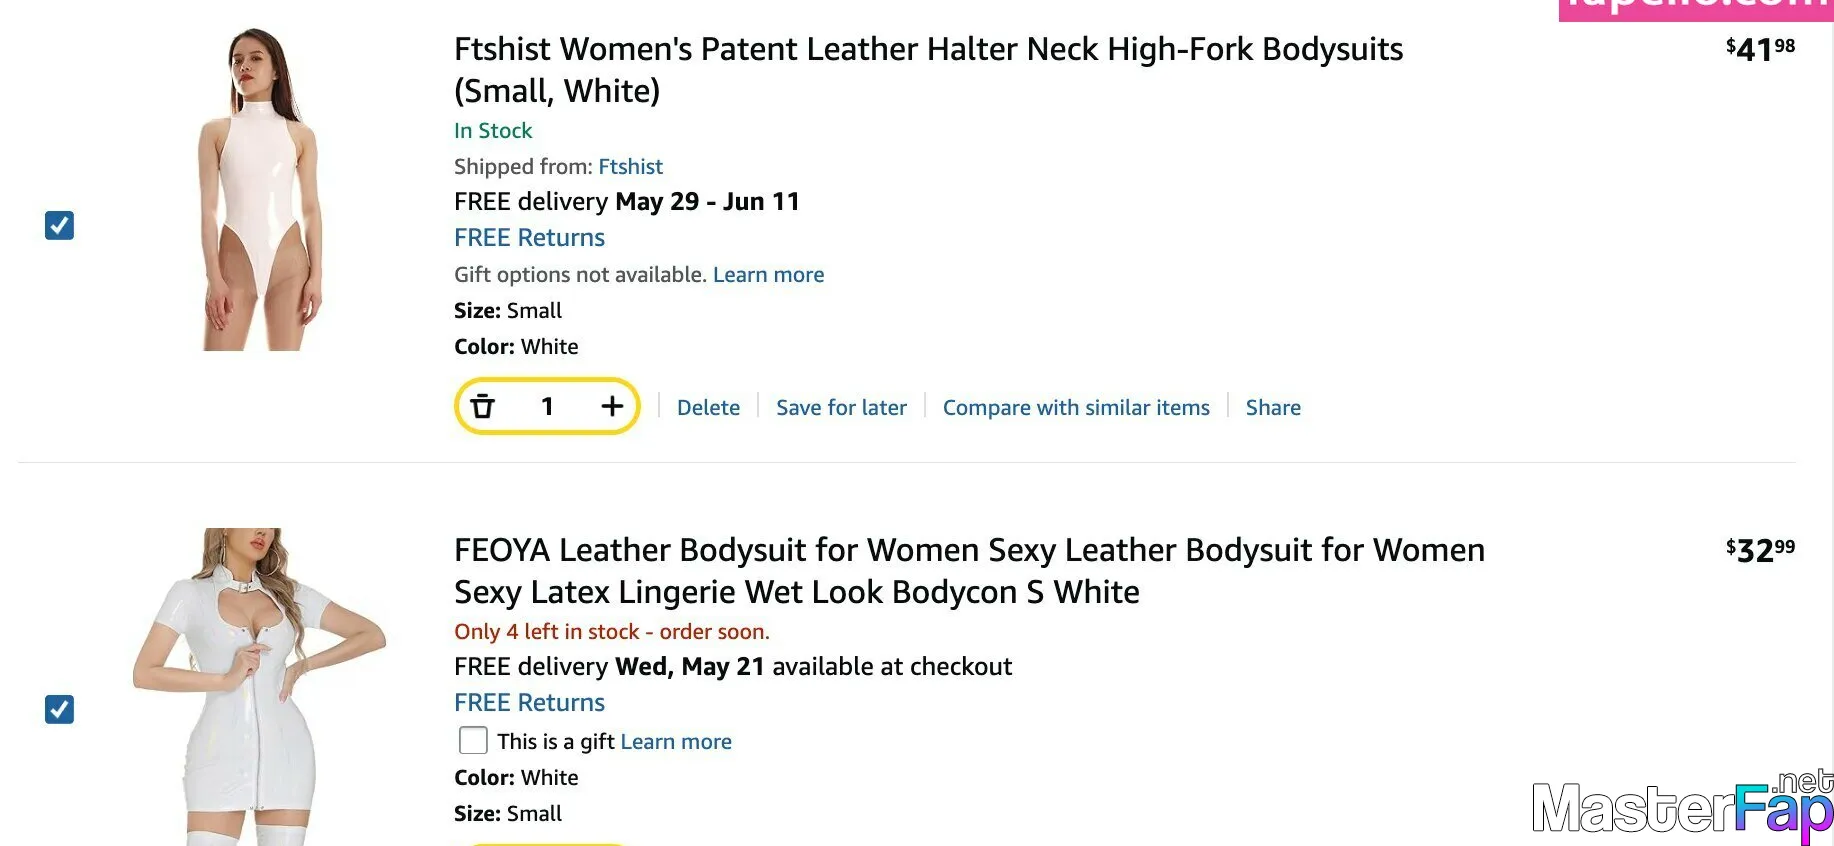The height and width of the screenshot is (846, 1834).
Task: Click Learn more beside This is a gift
Action: pyautogui.click(x=676, y=741)
